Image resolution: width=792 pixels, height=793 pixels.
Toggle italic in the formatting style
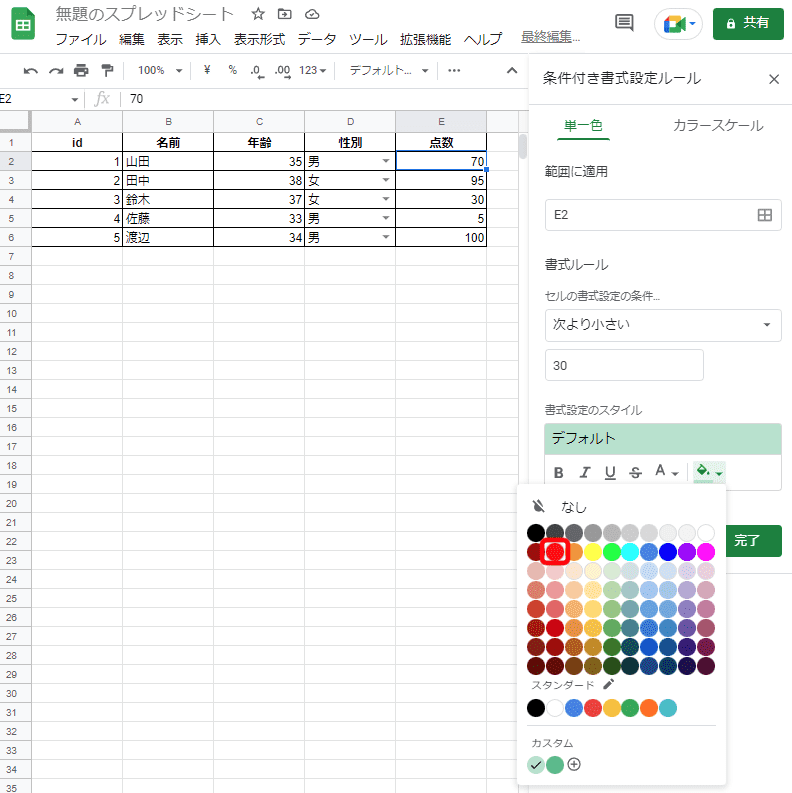click(584, 472)
